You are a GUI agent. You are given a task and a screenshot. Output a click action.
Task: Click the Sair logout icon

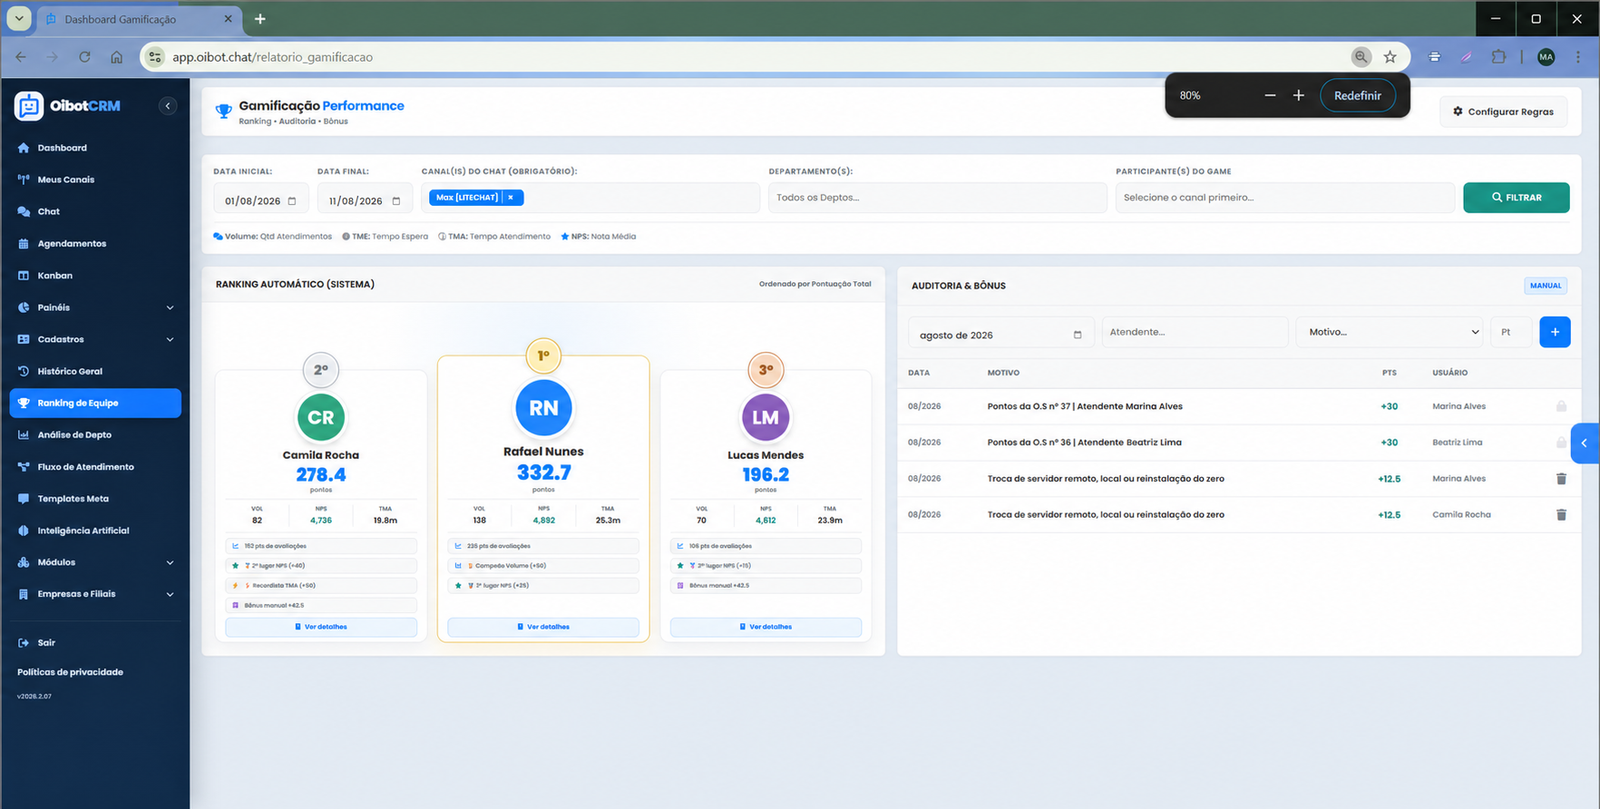24,643
